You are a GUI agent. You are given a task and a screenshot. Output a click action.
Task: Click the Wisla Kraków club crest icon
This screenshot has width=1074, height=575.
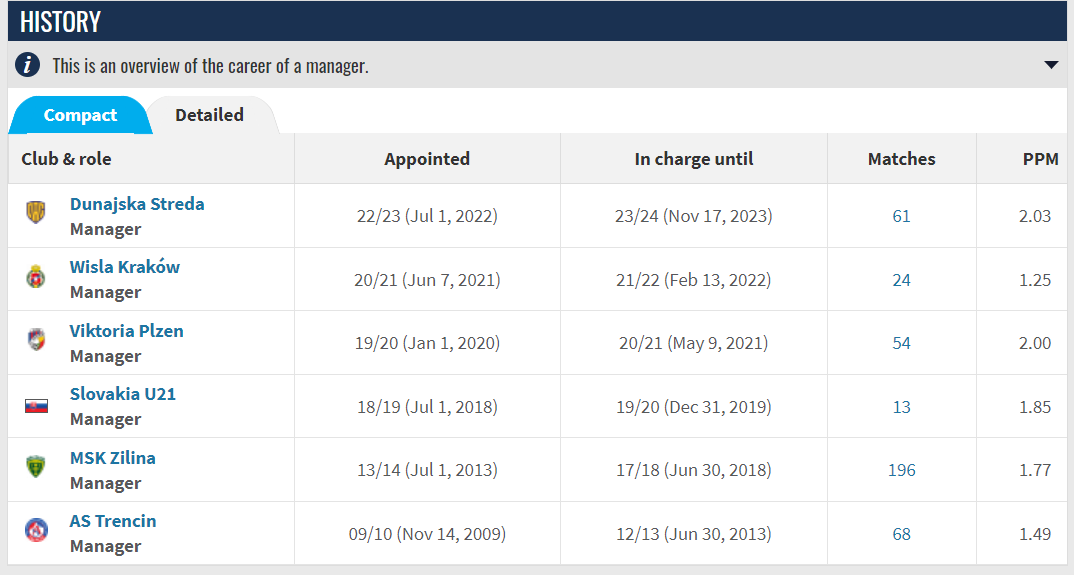[x=36, y=276]
